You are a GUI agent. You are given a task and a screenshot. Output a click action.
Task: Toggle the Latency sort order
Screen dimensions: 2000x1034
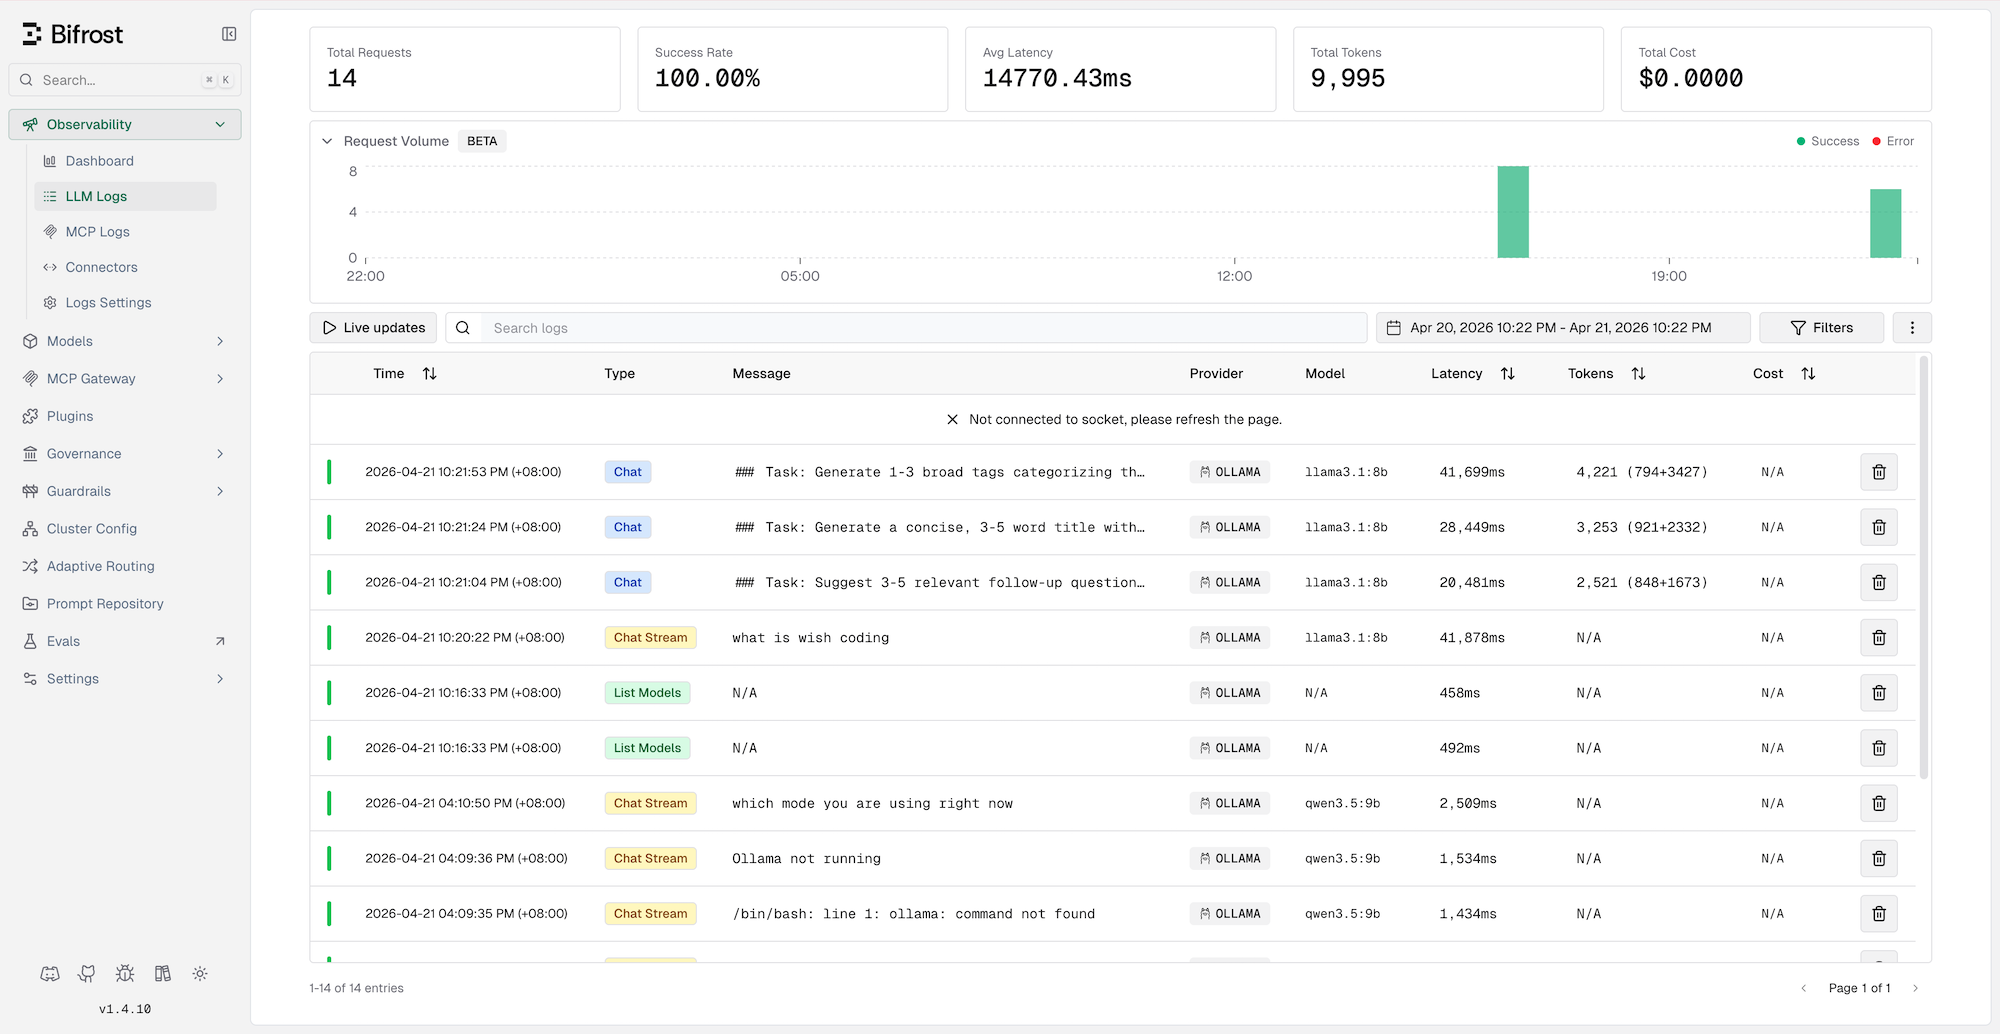[x=1508, y=373]
